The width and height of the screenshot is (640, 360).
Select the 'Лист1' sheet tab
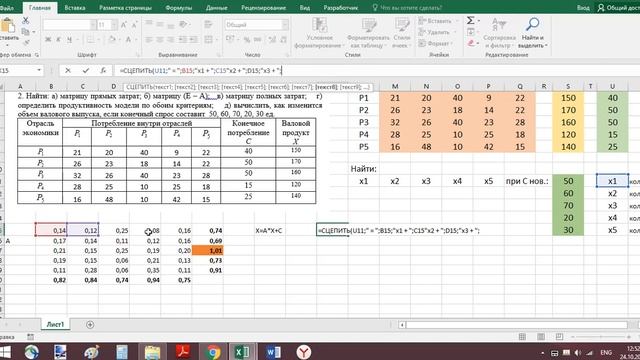tap(55, 324)
